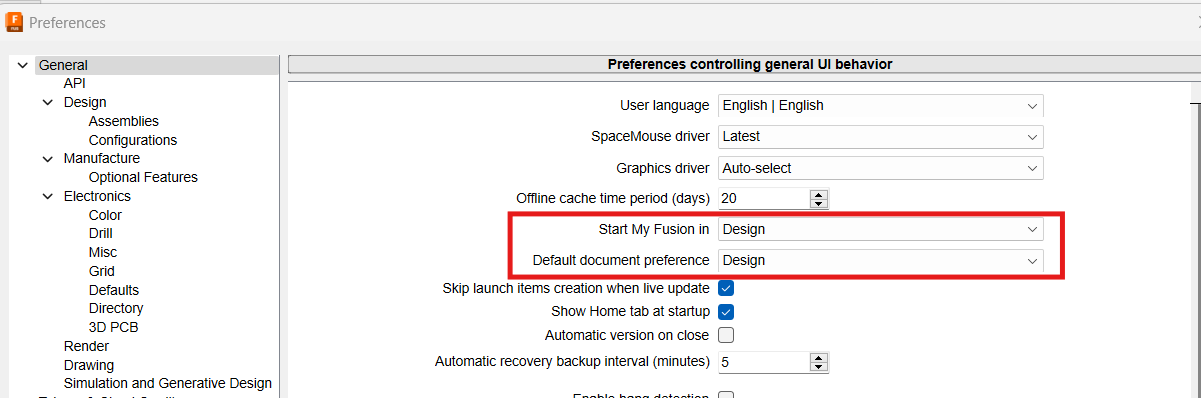Open the Drawing preferences
This screenshot has height=398, width=1201.
click(x=89, y=365)
